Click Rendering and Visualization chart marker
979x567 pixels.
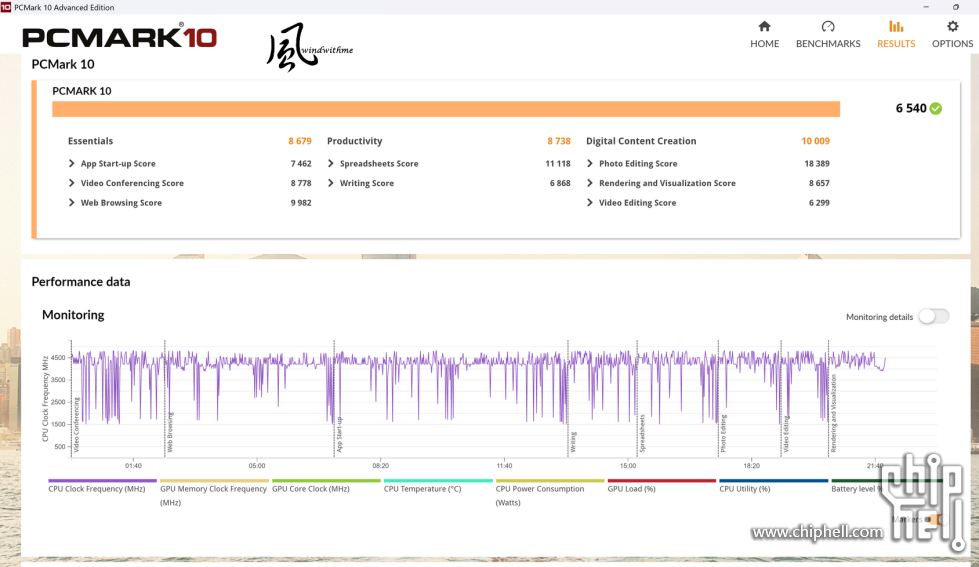click(x=834, y=413)
